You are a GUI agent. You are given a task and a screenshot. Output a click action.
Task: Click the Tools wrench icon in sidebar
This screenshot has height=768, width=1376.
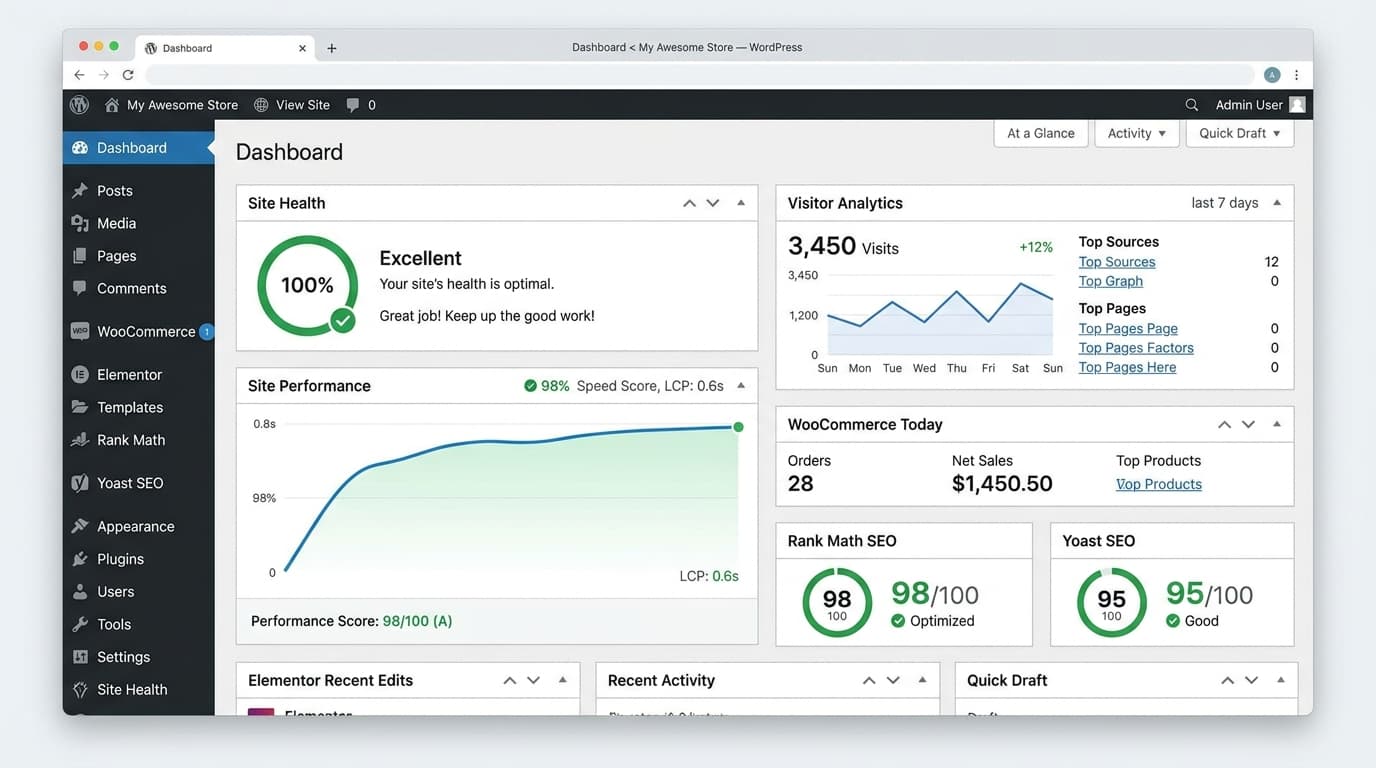(80, 624)
